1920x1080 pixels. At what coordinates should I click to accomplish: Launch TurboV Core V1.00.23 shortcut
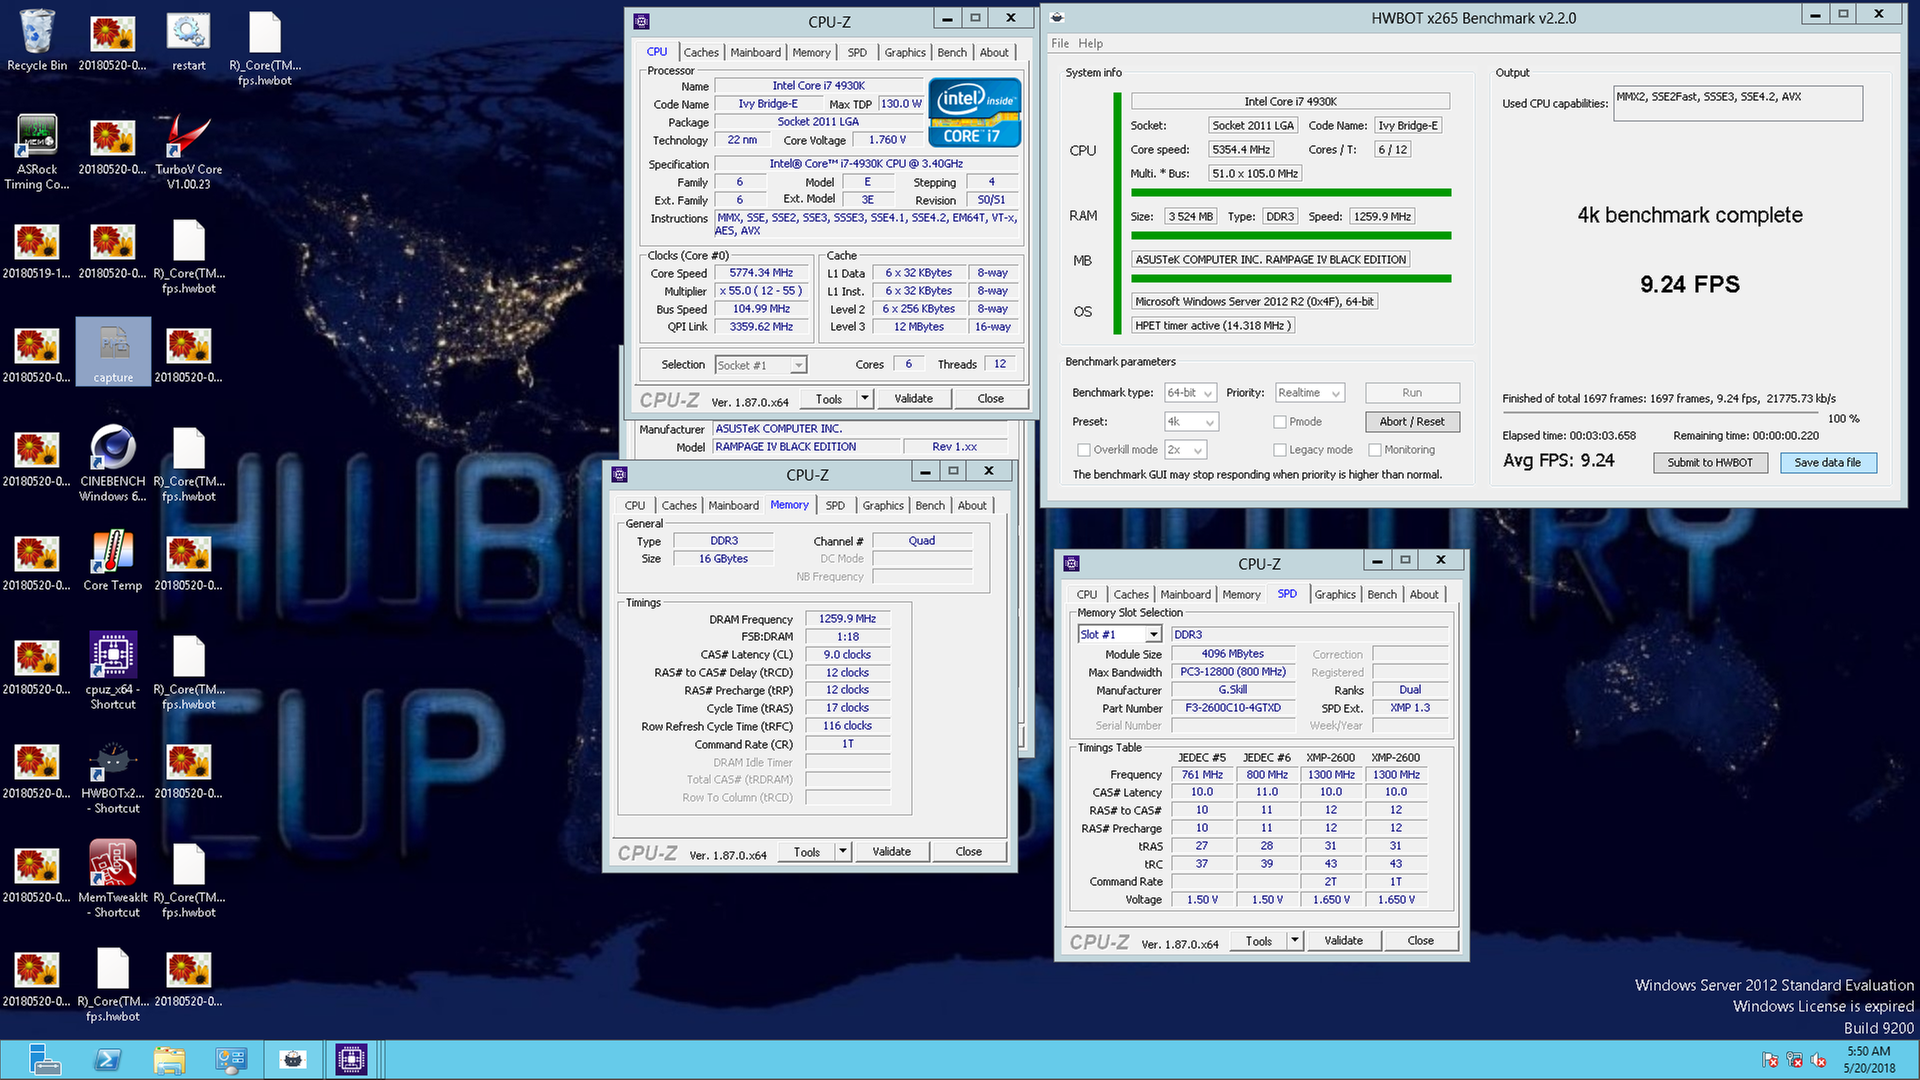[189, 152]
